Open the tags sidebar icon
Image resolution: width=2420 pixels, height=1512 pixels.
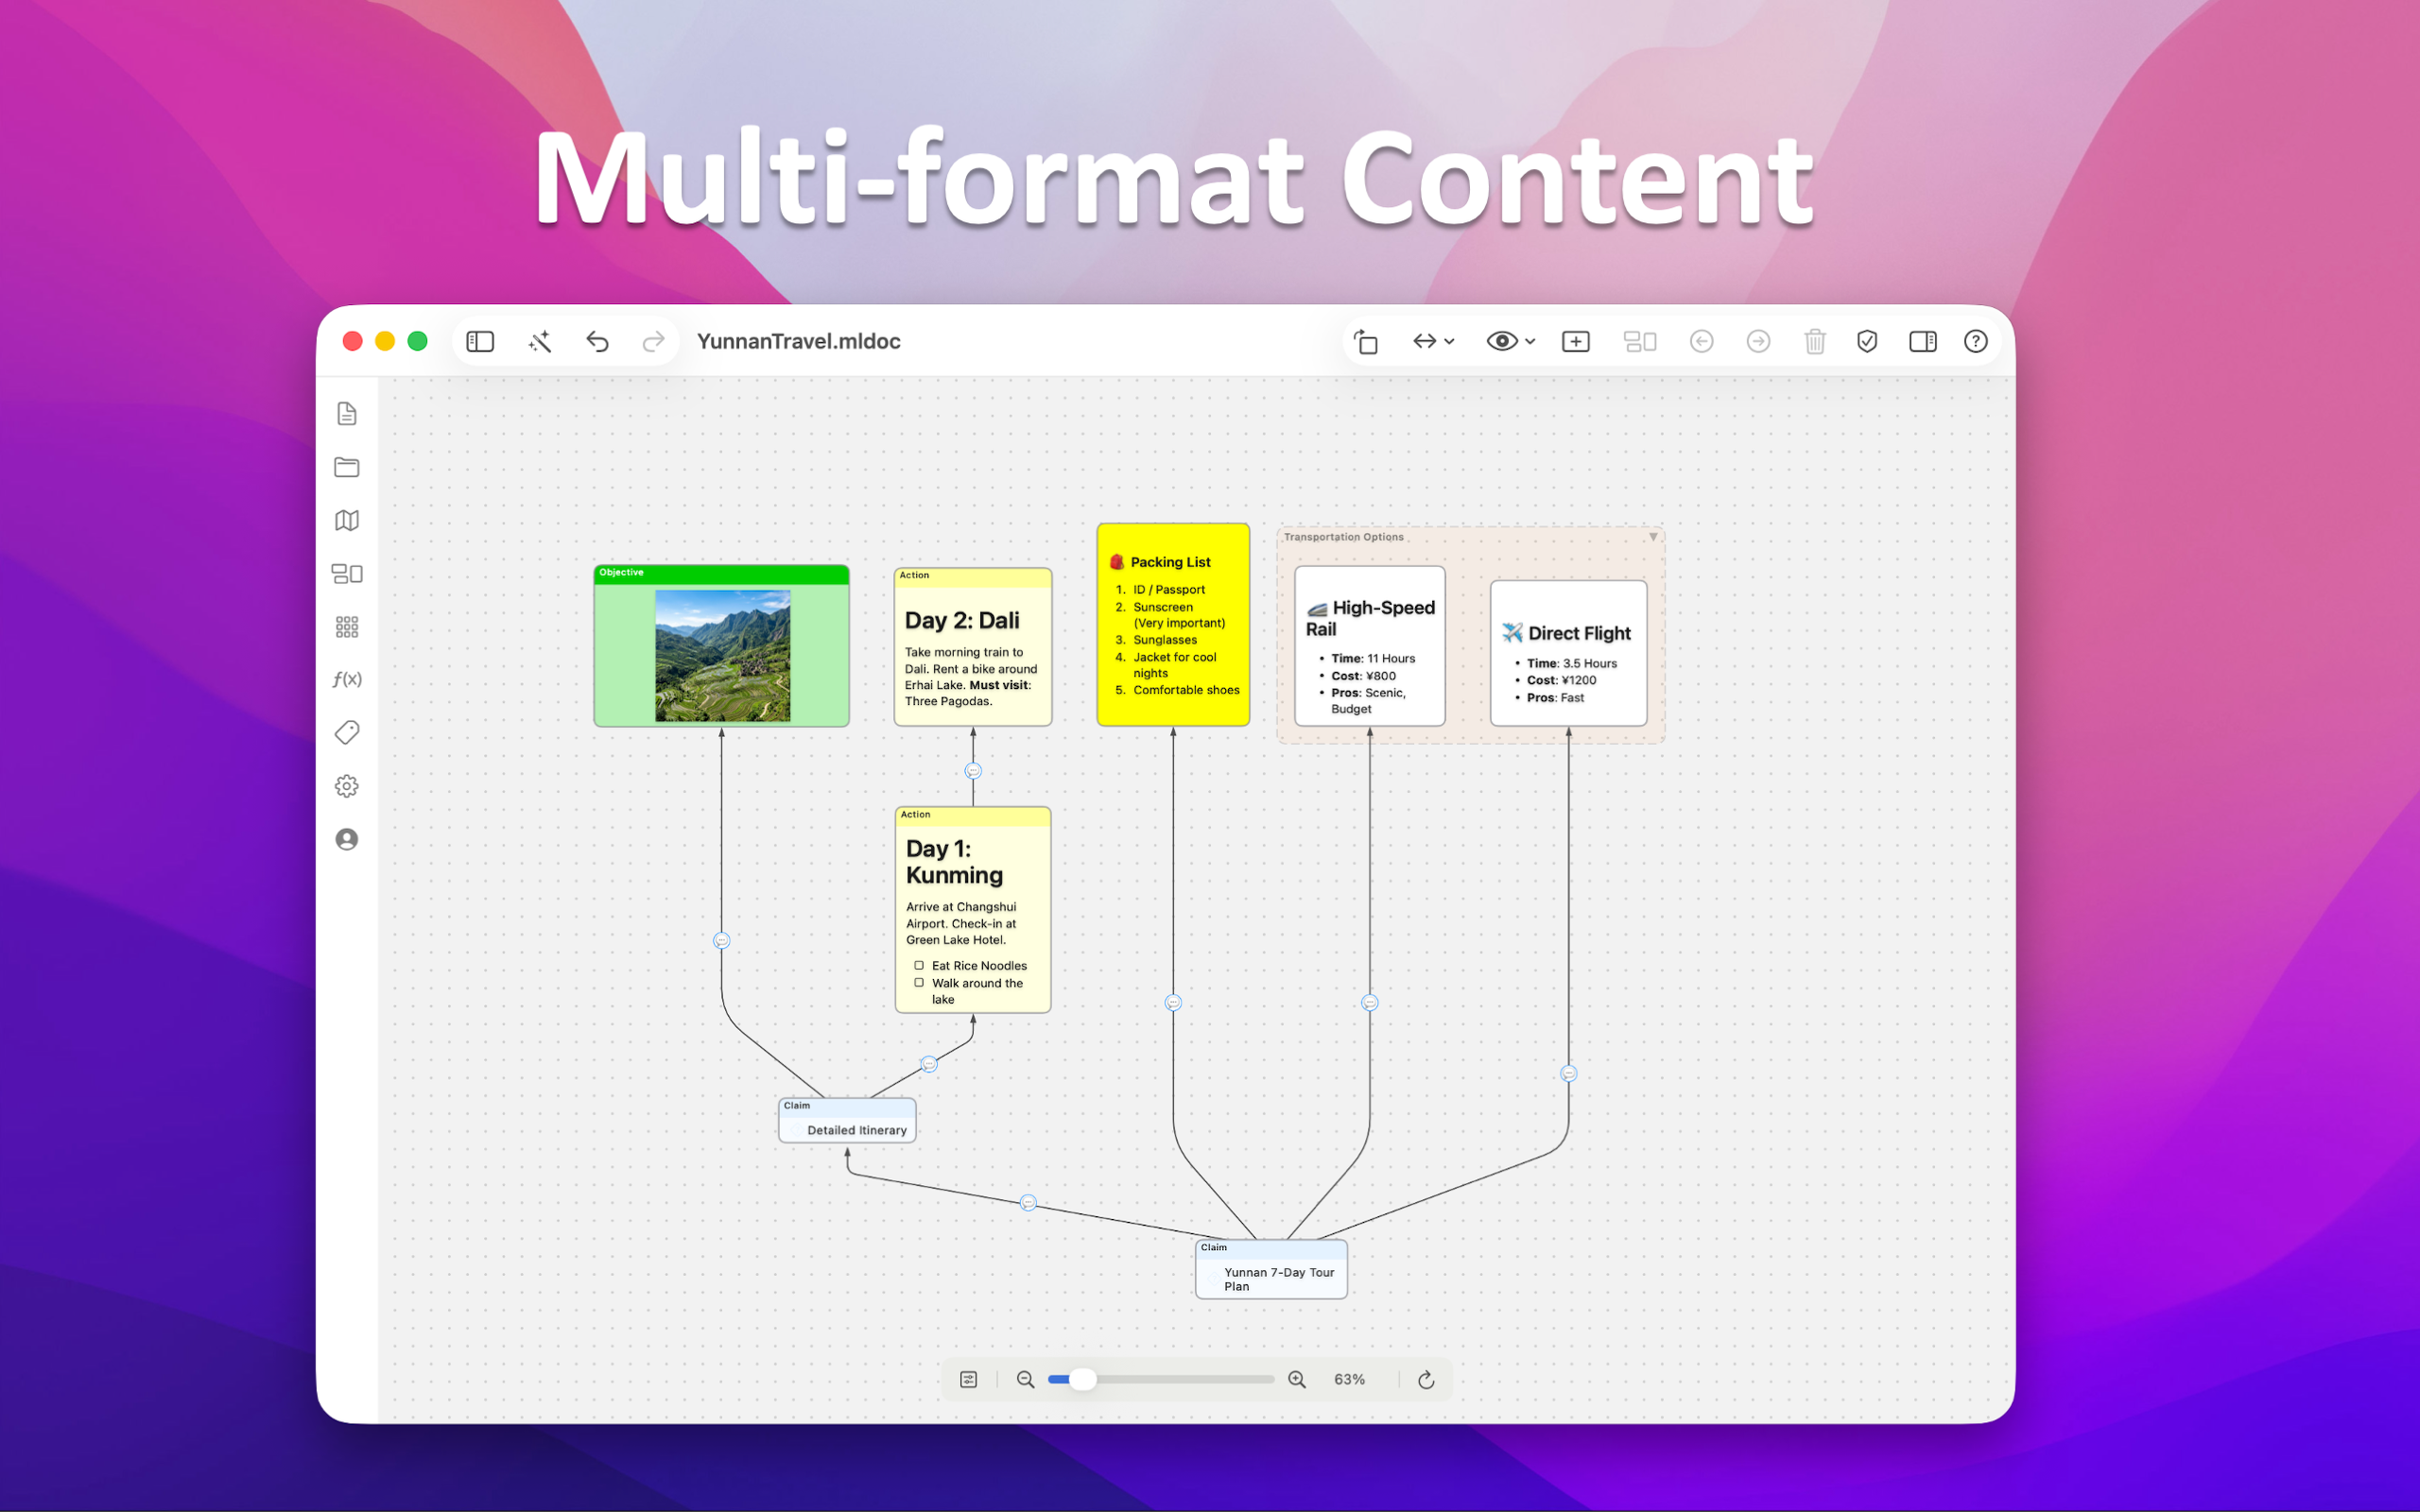click(x=347, y=733)
